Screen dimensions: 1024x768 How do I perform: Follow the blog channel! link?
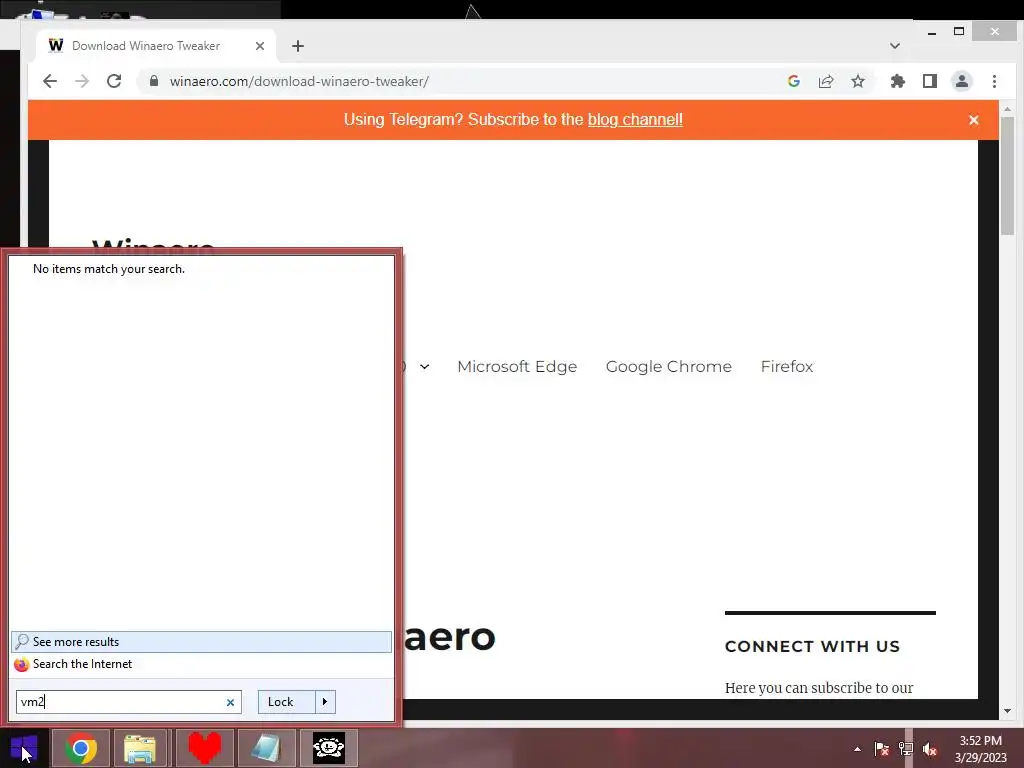pos(635,120)
